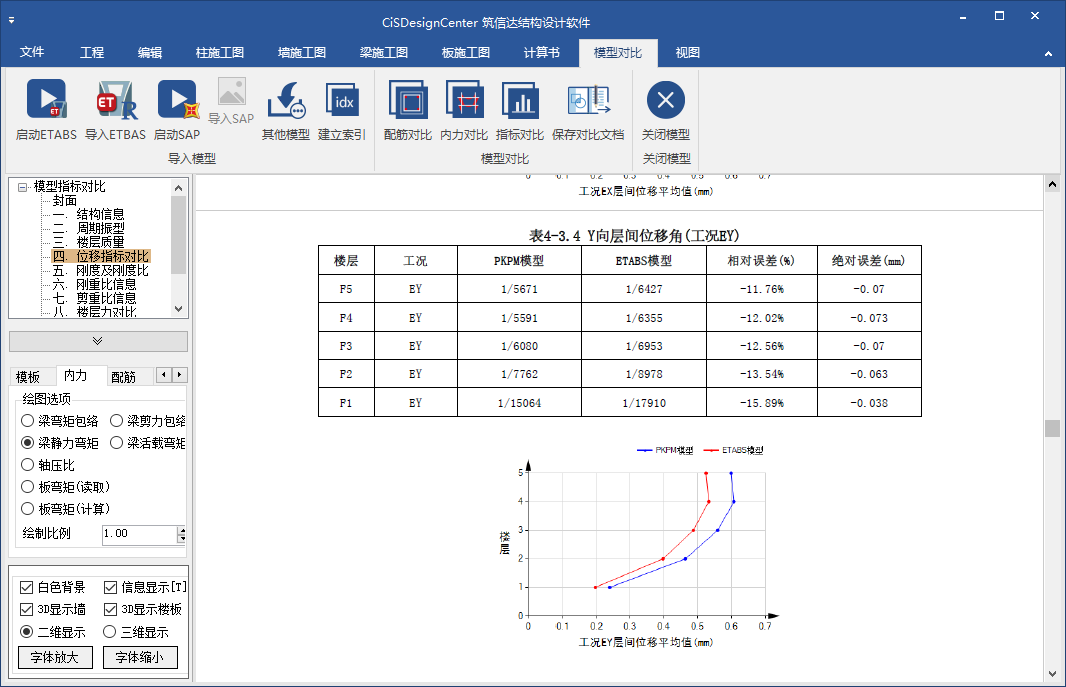Save comparison document with 保存对比文档

588,110
